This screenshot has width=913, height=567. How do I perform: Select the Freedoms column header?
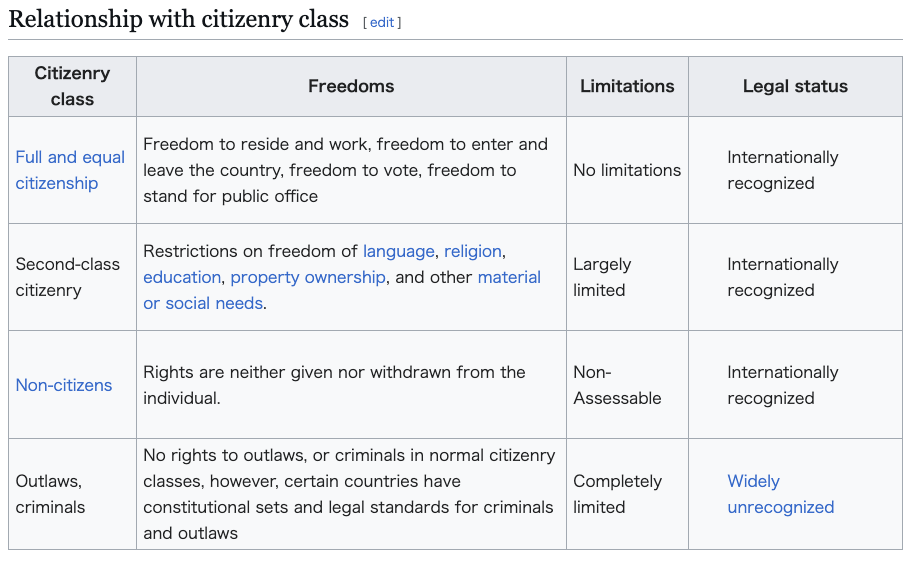click(351, 86)
